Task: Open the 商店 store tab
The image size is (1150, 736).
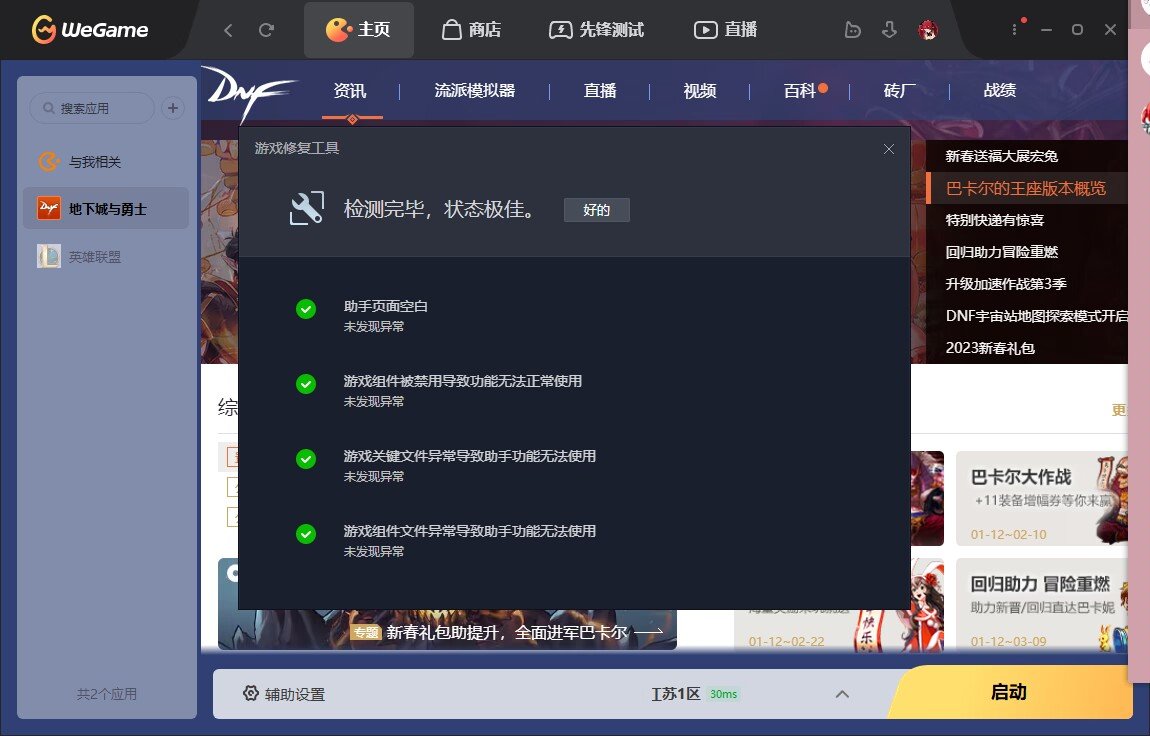Action: (x=472, y=30)
